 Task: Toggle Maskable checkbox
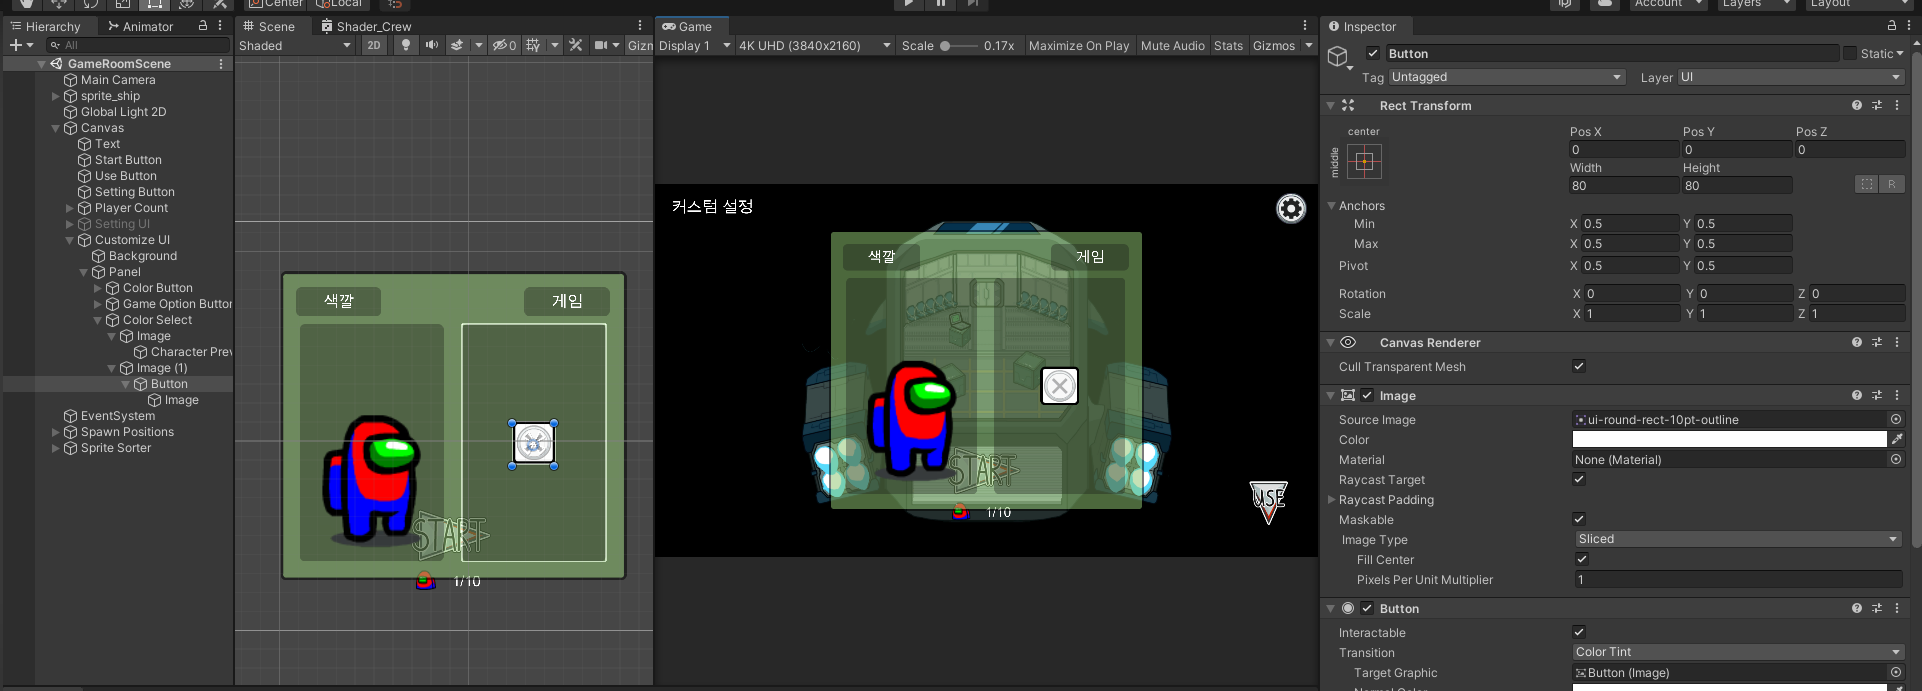[x=1579, y=519]
